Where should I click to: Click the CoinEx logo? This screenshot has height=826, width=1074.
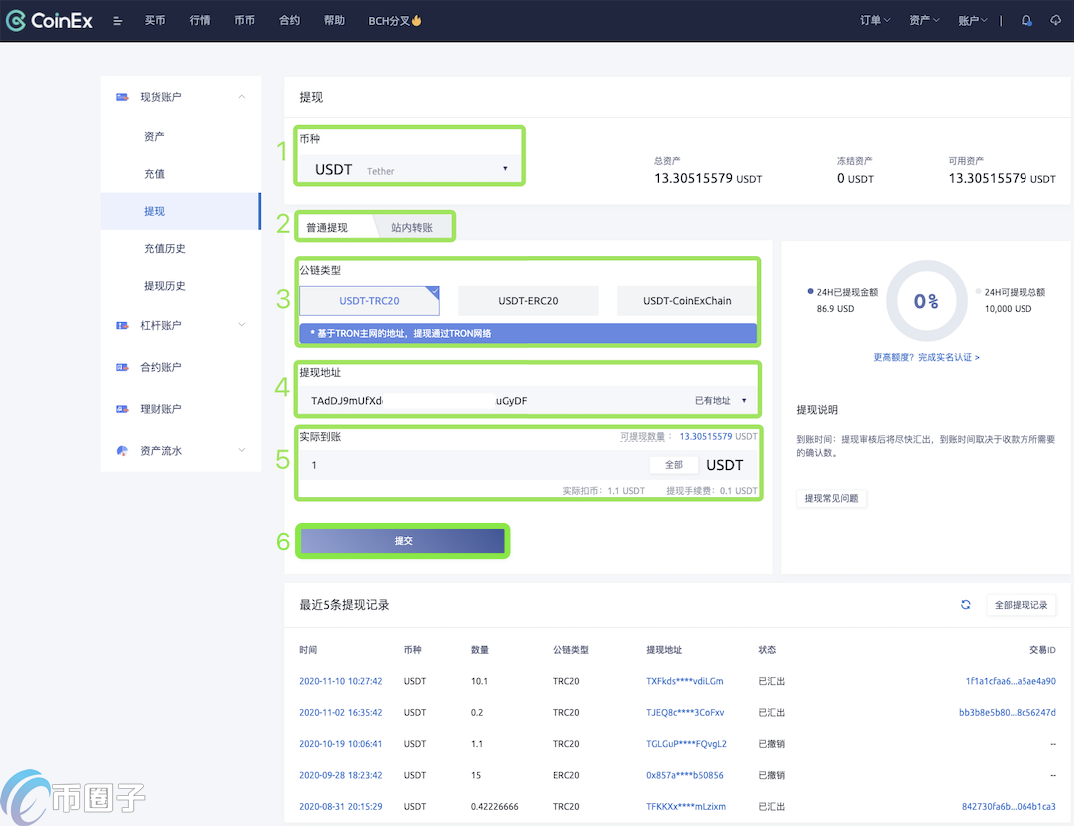[50, 20]
